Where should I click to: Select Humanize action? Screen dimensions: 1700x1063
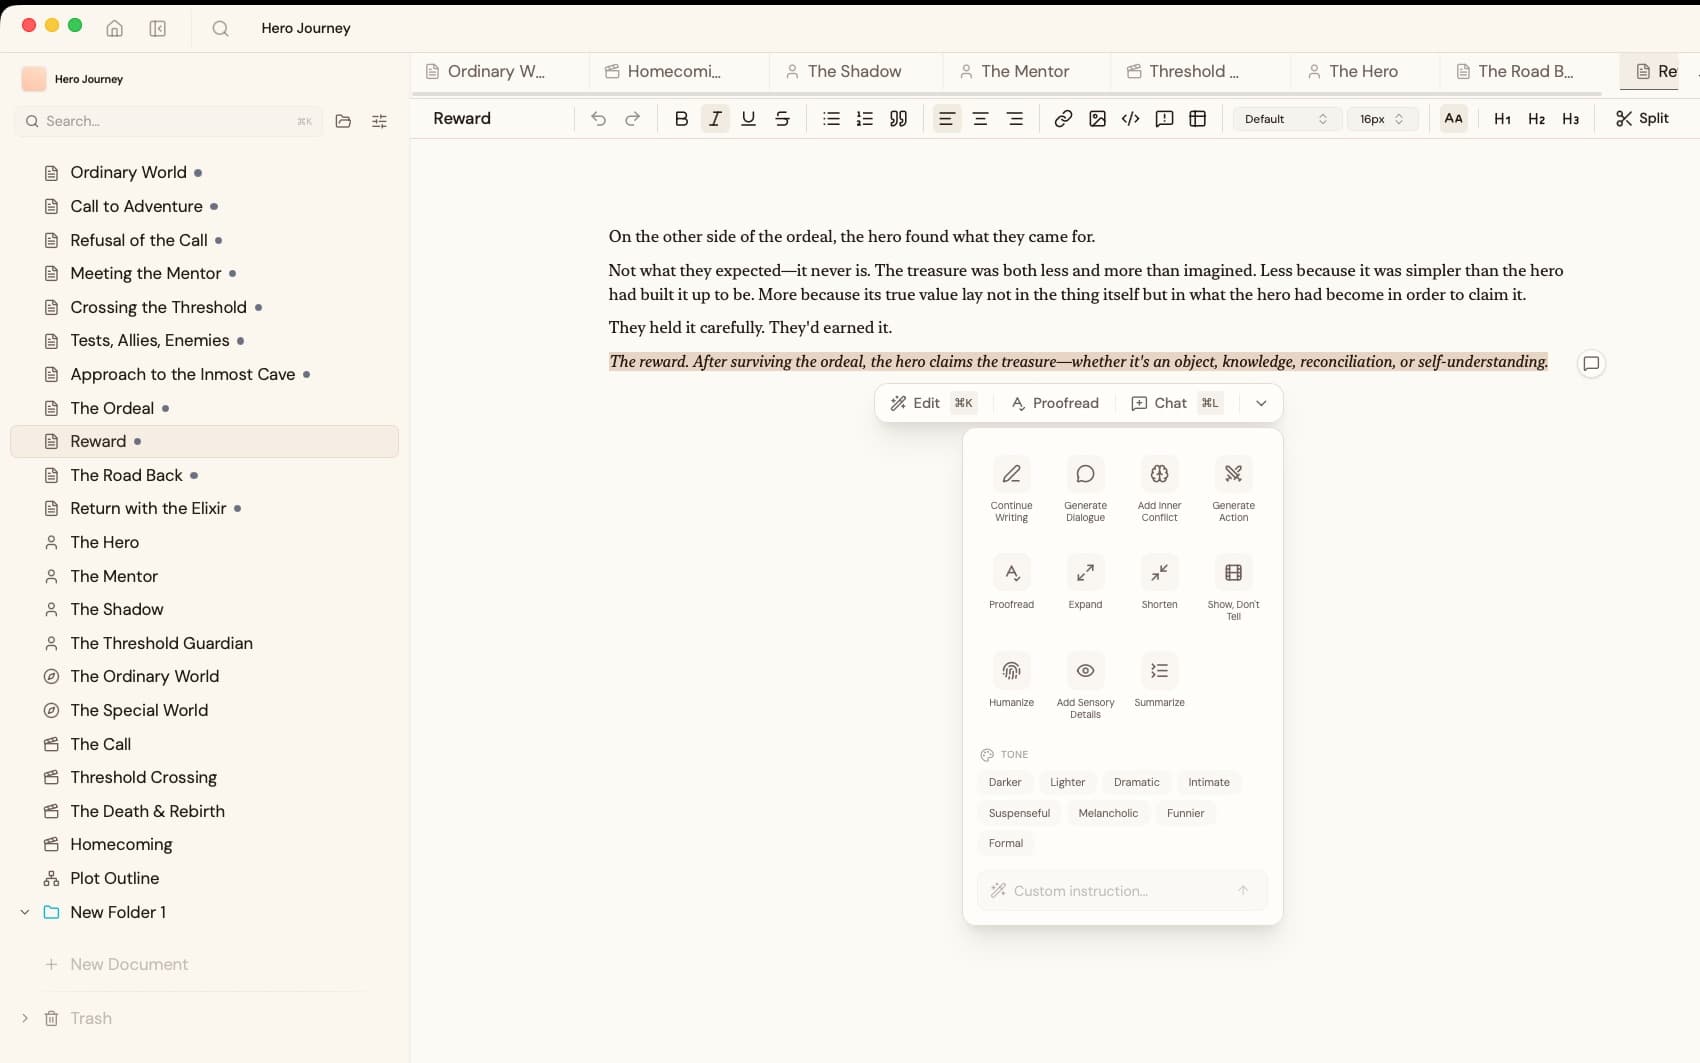pos(1011,680)
